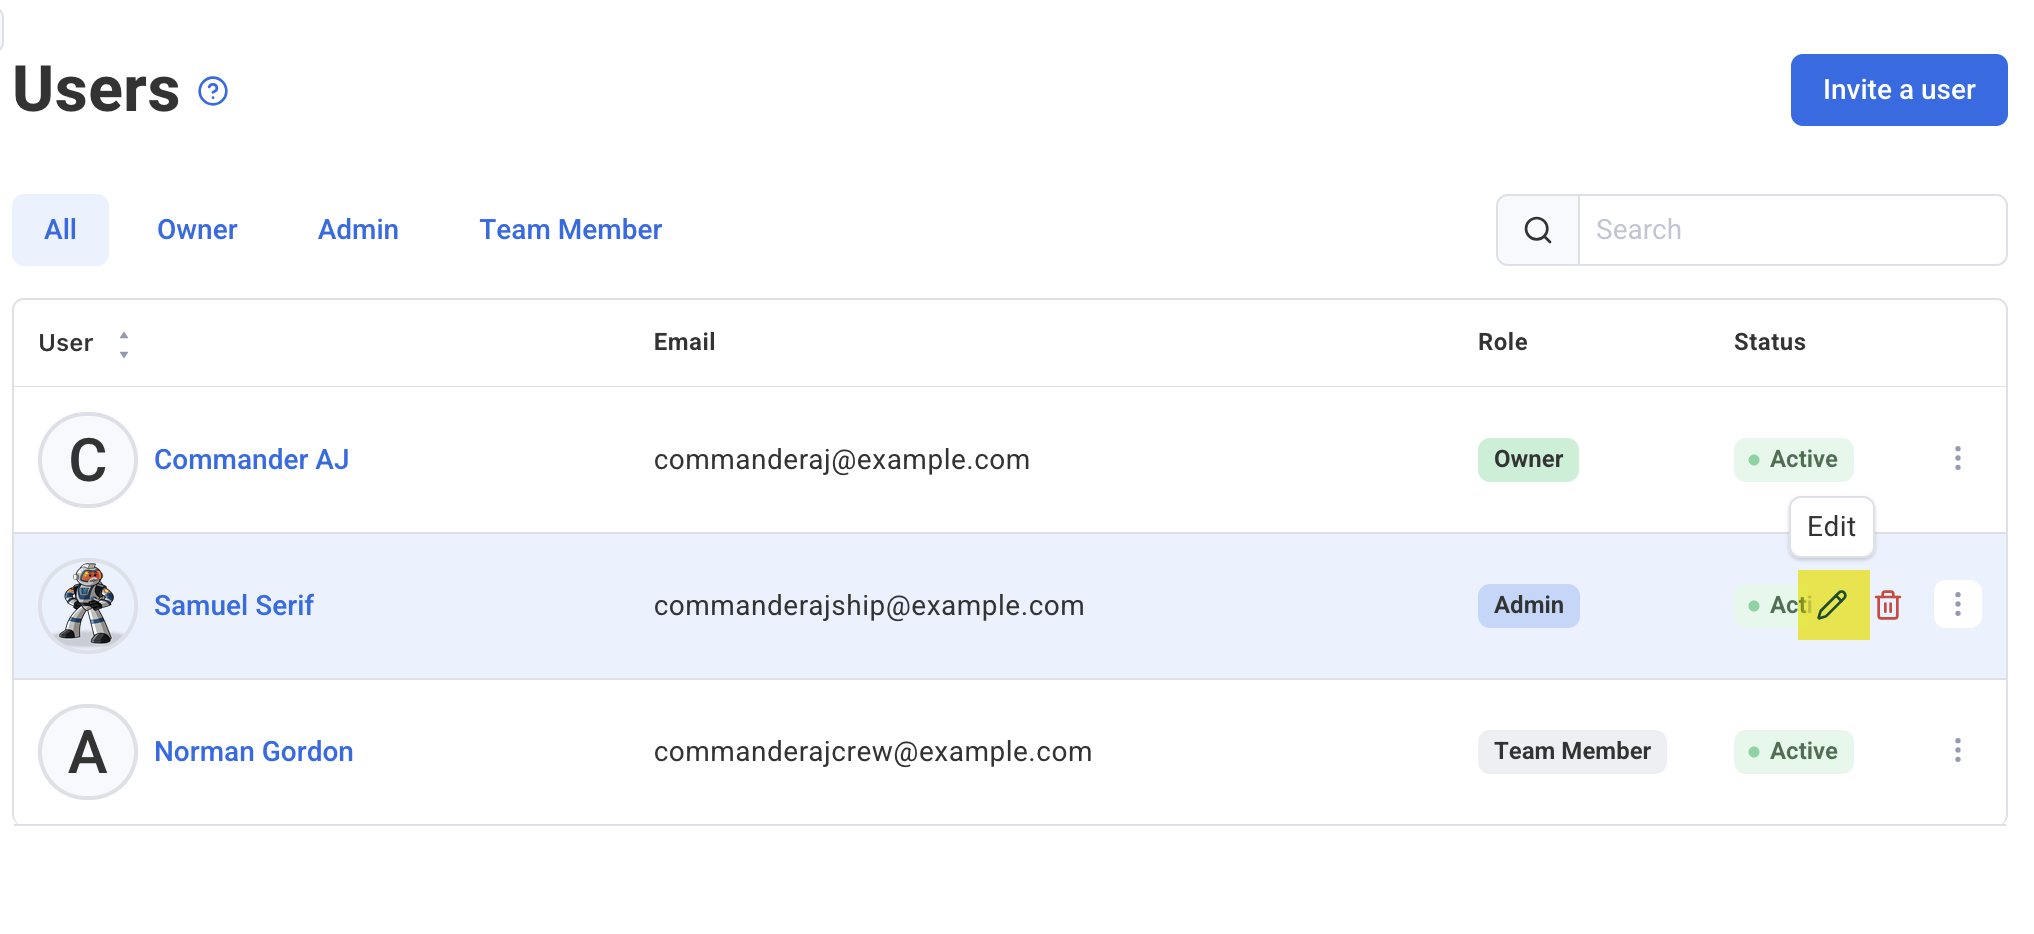Click the Team Member role badge

click(x=1572, y=752)
